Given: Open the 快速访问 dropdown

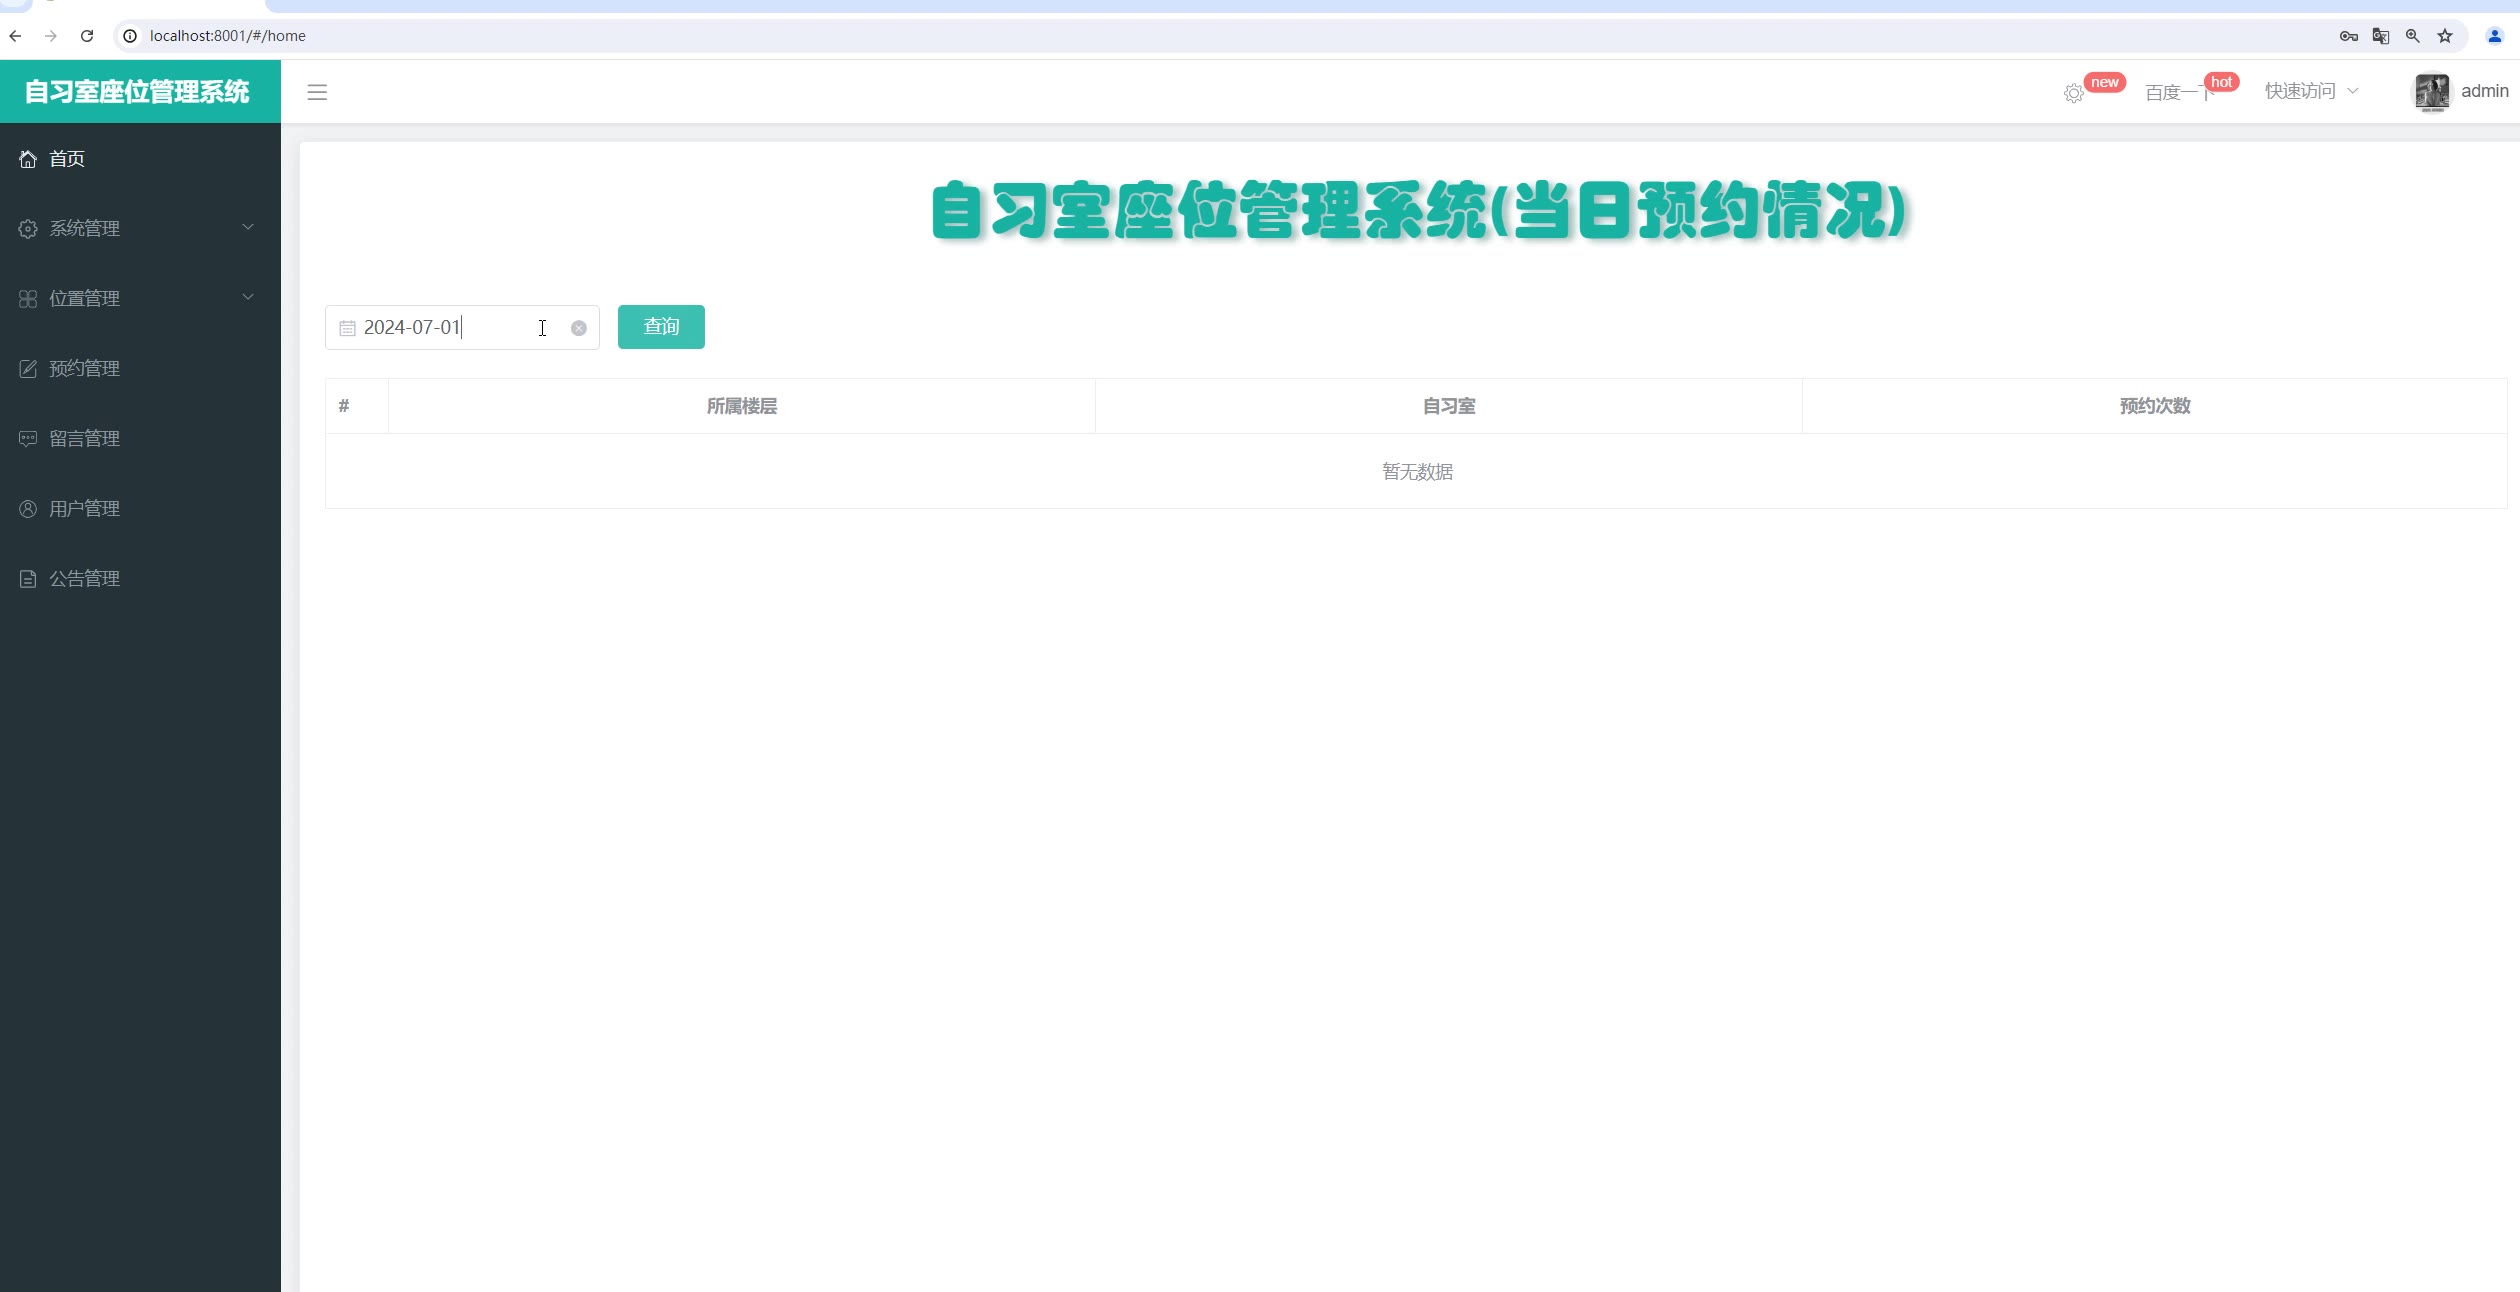Looking at the screenshot, I should click(2310, 91).
